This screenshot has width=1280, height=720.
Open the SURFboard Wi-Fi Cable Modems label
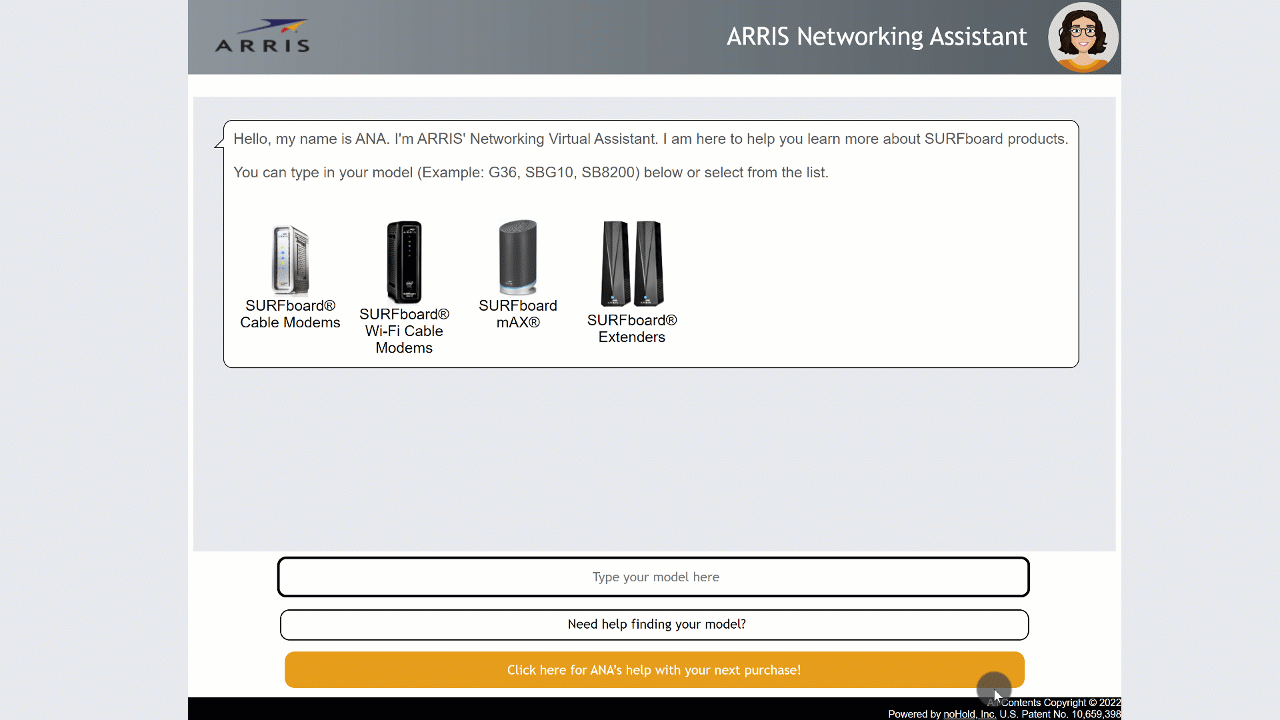tap(404, 331)
